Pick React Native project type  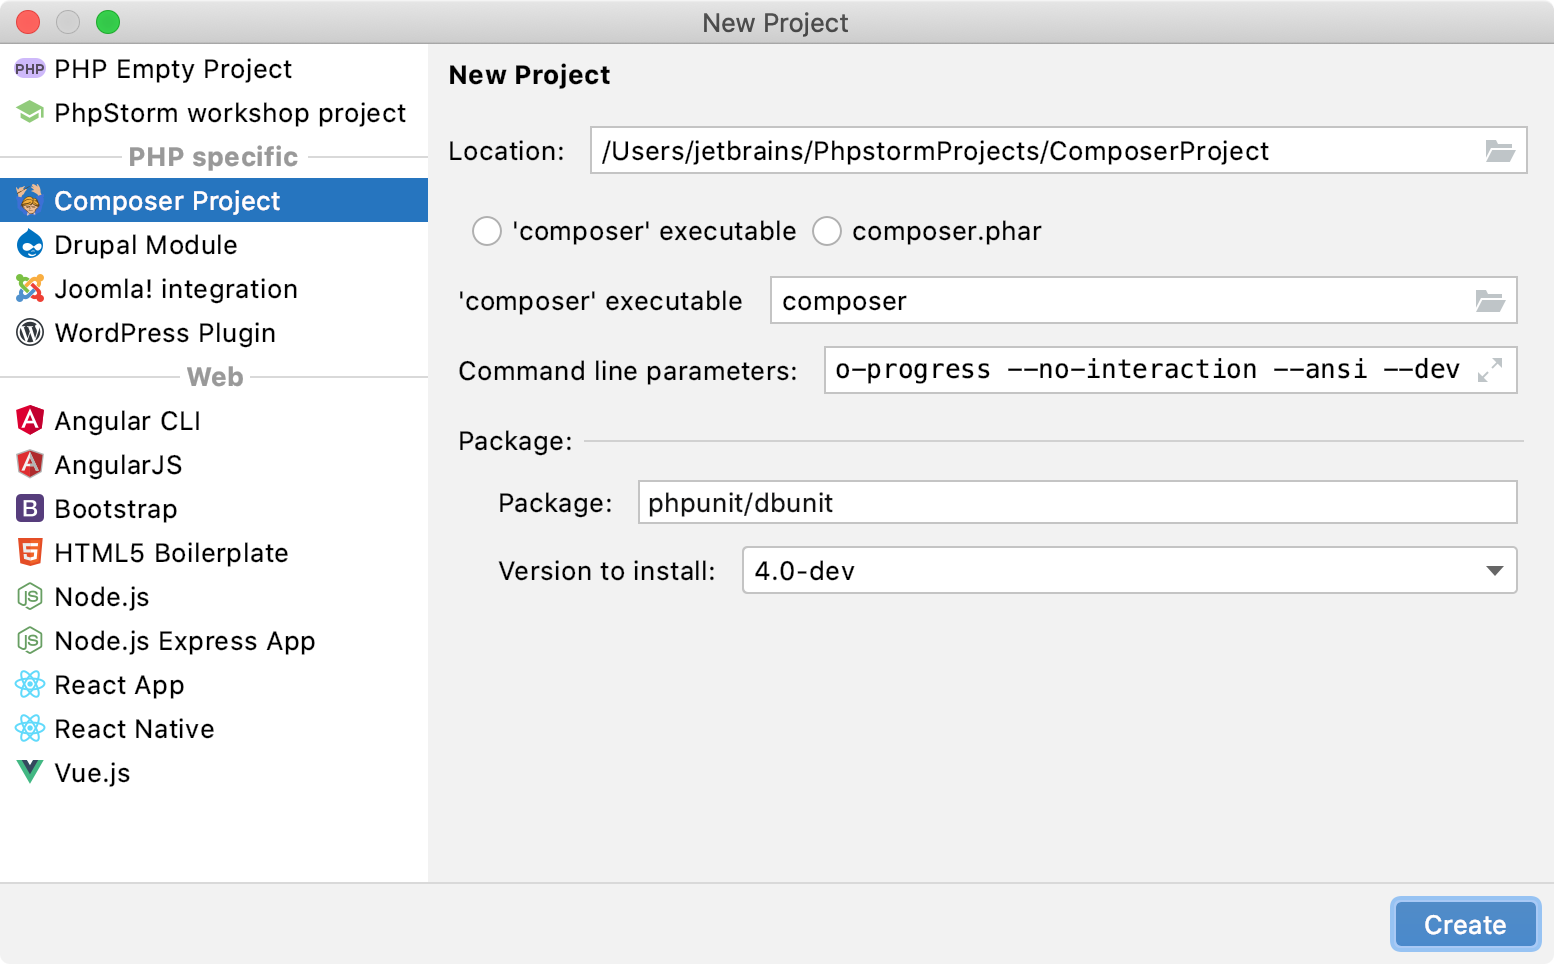click(214, 729)
